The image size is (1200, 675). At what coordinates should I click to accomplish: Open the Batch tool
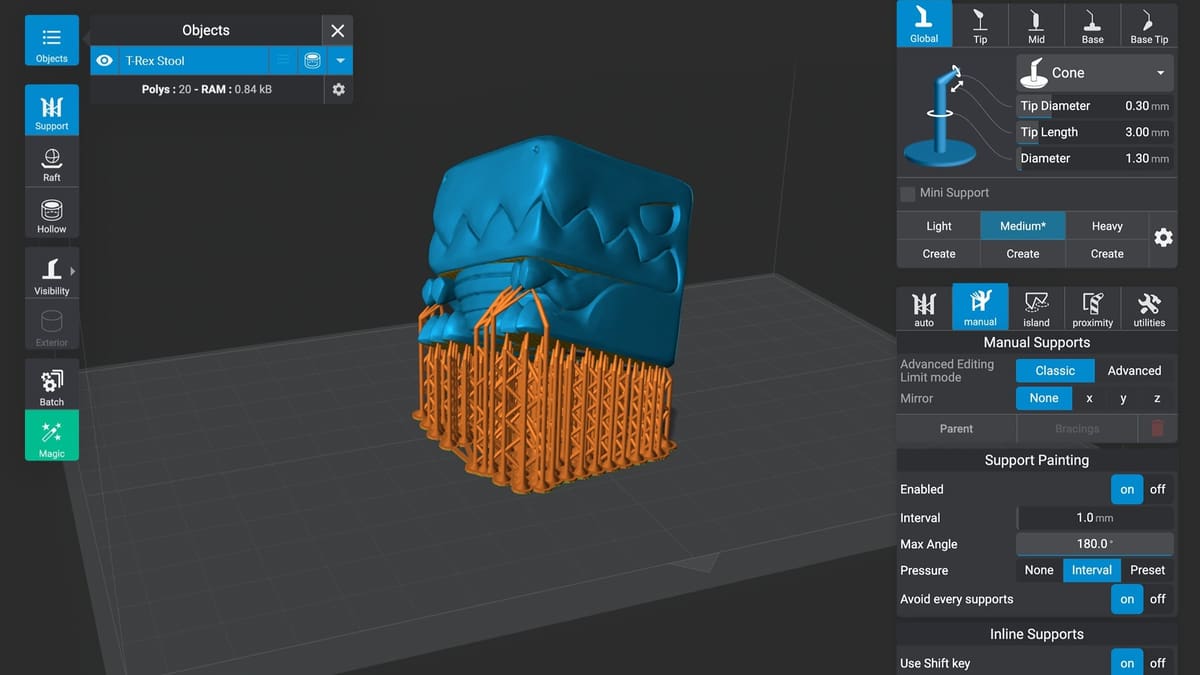(51, 387)
